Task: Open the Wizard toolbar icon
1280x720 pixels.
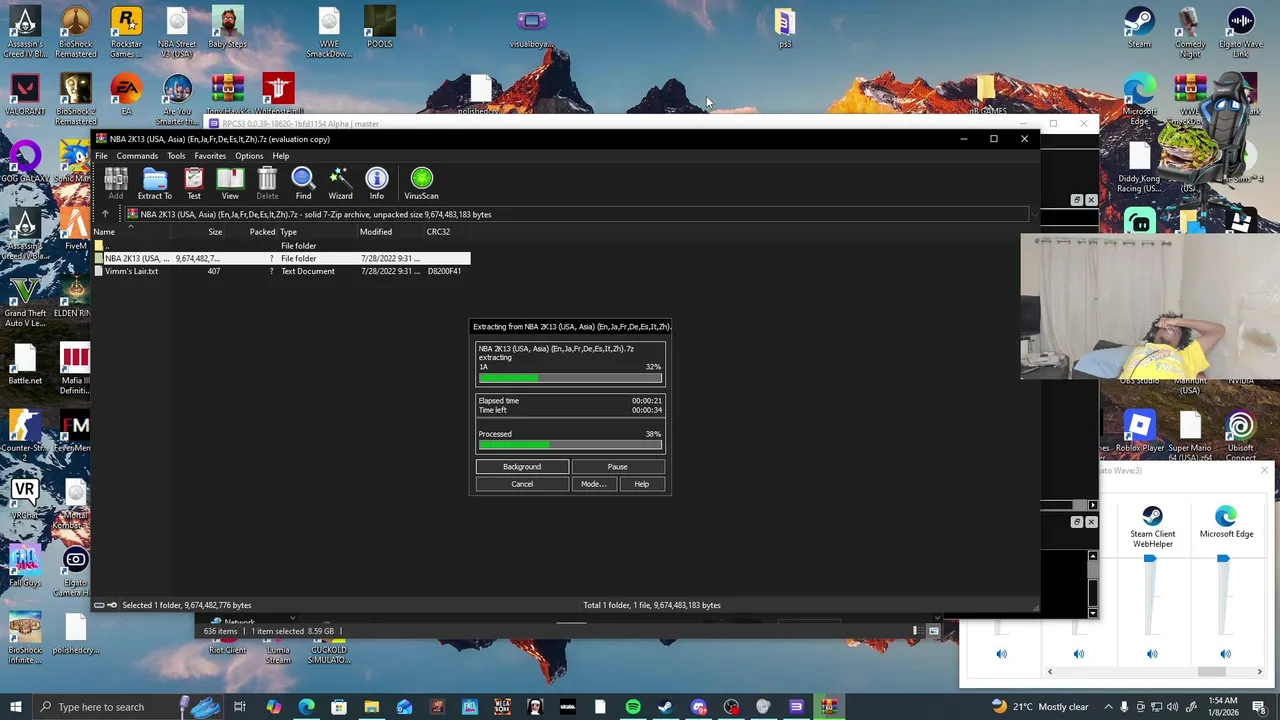Action: point(340,183)
